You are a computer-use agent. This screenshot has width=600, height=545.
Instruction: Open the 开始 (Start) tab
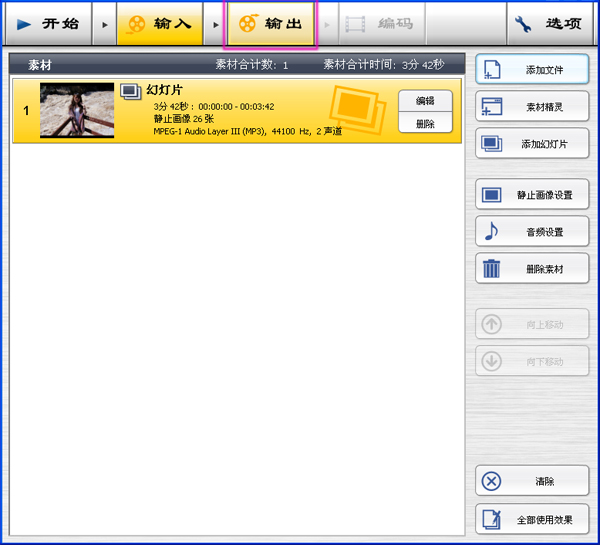point(48,24)
